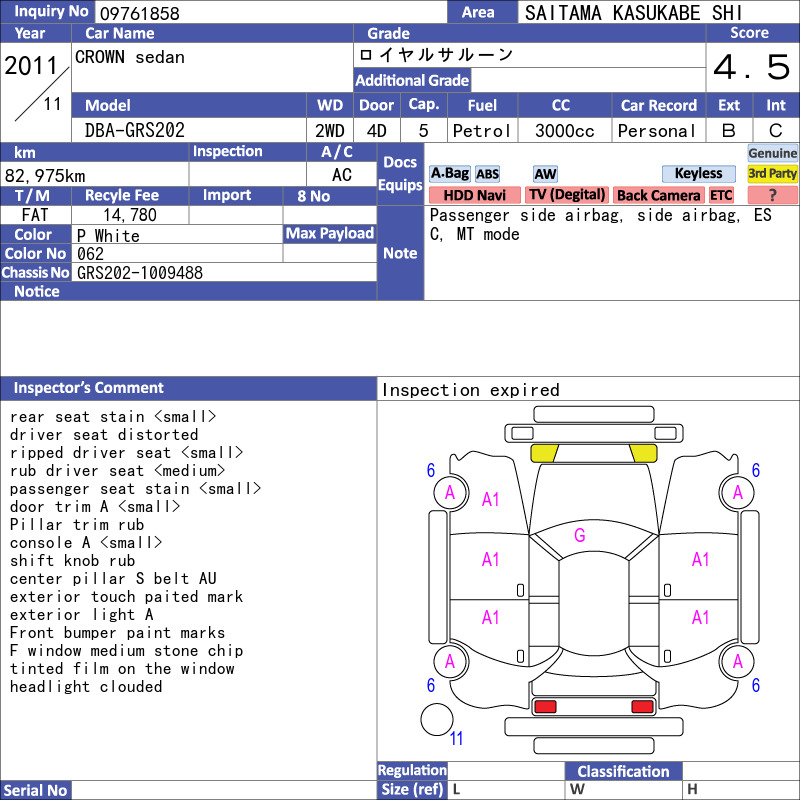Select the model code DBA-GRS202
The image size is (800, 800).
tap(135, 131)
